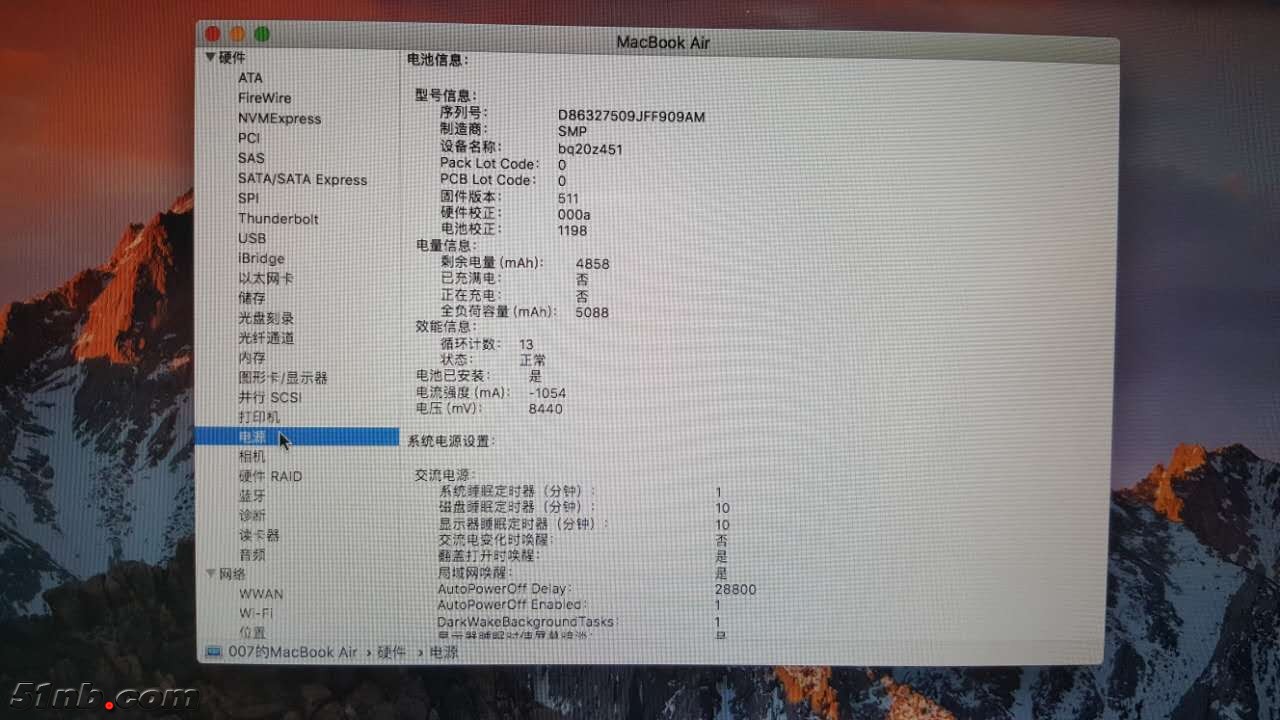Open SATA/SATA Express in the sidebar
Viewport: 1280px width, 720px height.
pos(302,180)
